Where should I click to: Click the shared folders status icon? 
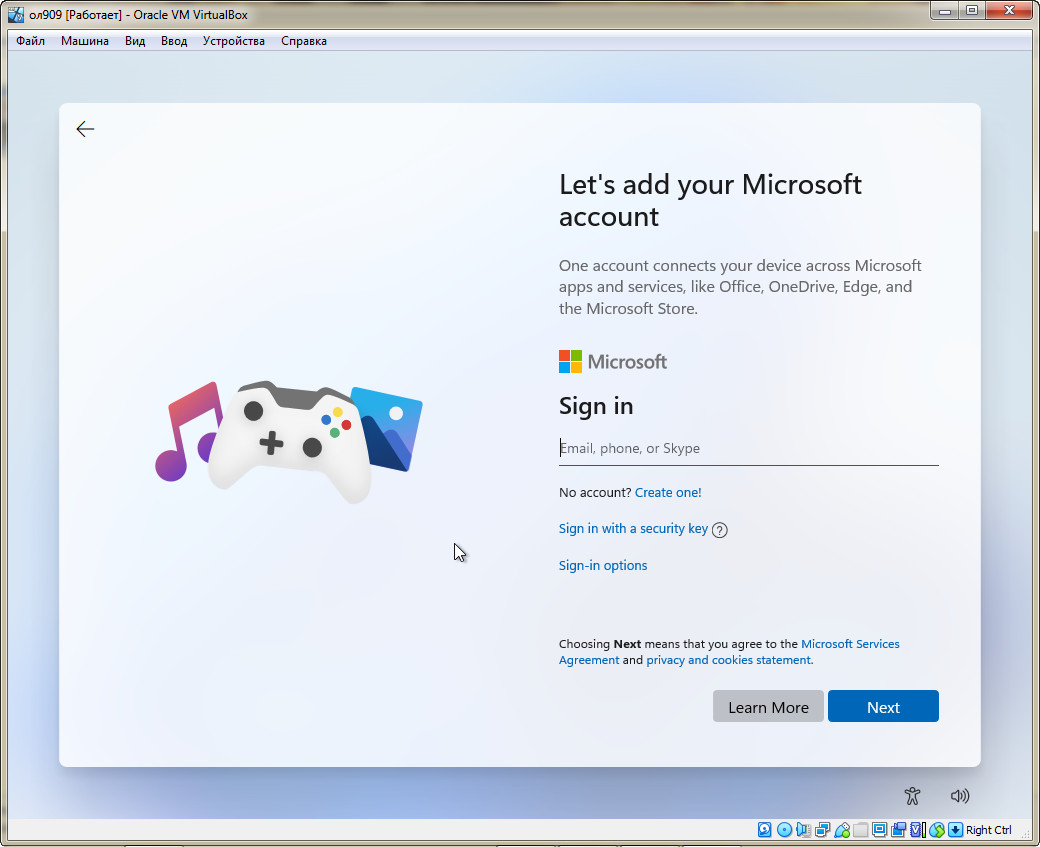[x=861, y=830]
